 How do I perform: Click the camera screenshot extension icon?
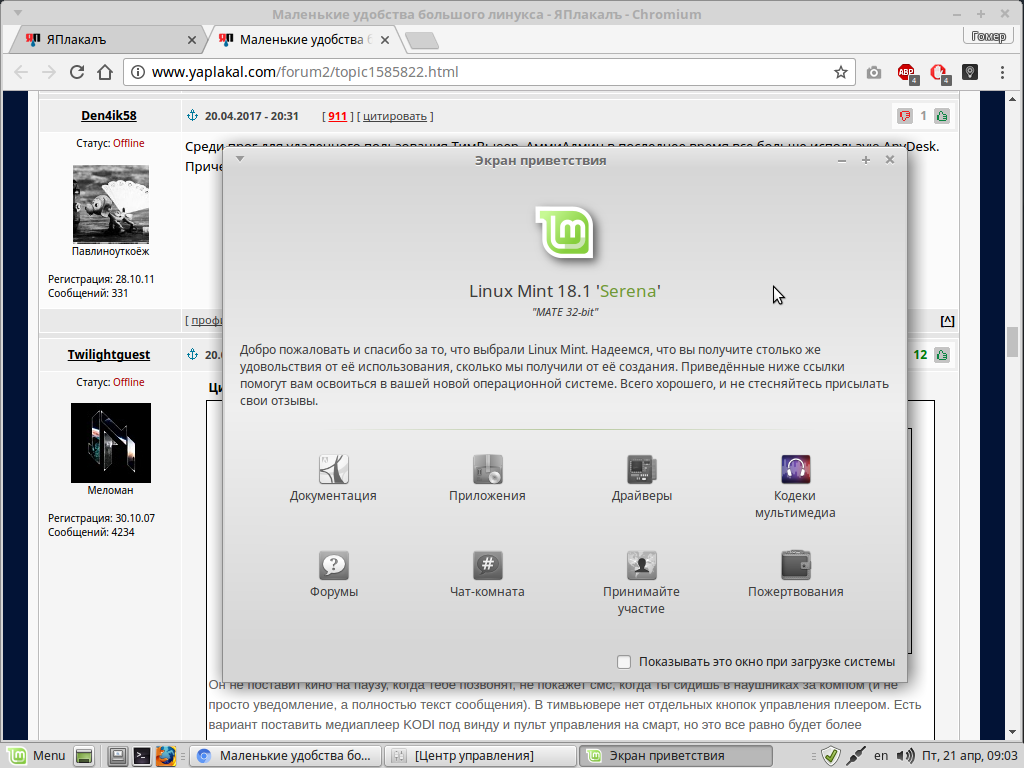(874, 72)
